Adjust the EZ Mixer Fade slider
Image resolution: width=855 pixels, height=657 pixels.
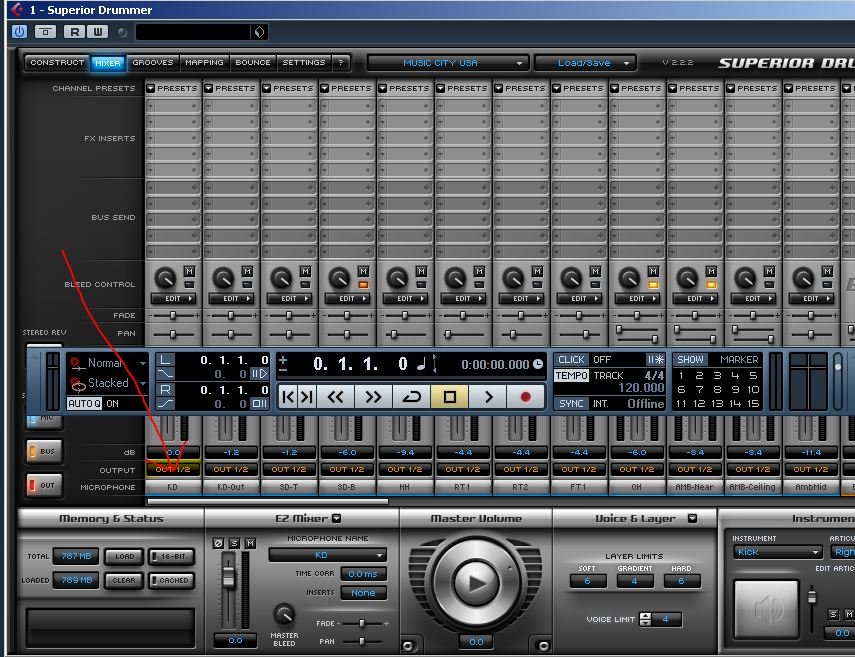click(362, 623)
